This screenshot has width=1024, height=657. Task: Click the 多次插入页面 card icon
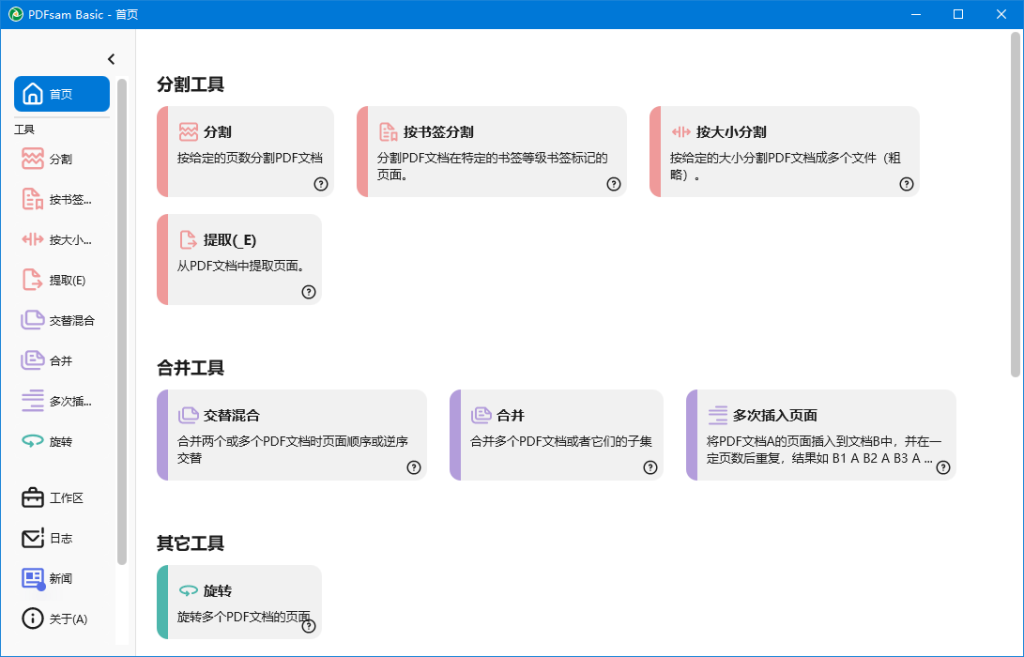[x=718, y=415]
